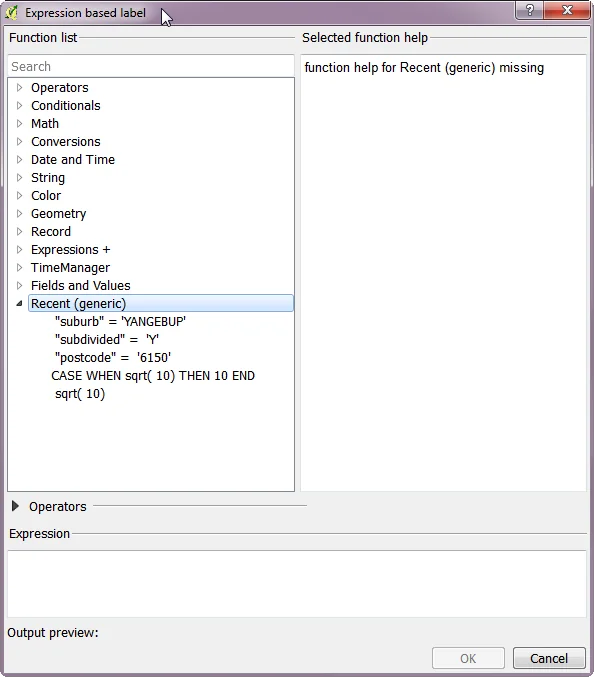The height and width of the screenshot is (677, 594).
Task: Expand the Math function group
Action: pos(19,123)
